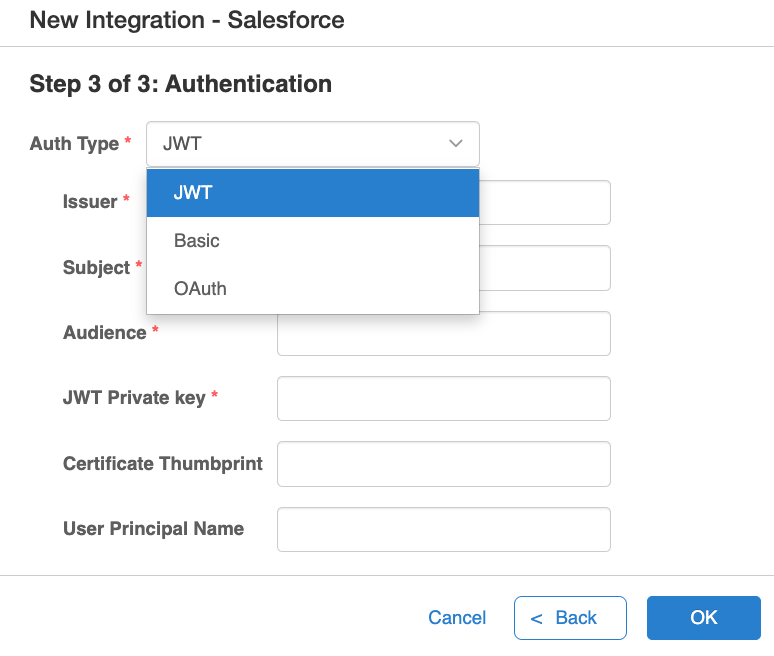The width and height of the screenshot is (774, 656).
Task: Focus the Audience text field
Action: coord(444,334)
